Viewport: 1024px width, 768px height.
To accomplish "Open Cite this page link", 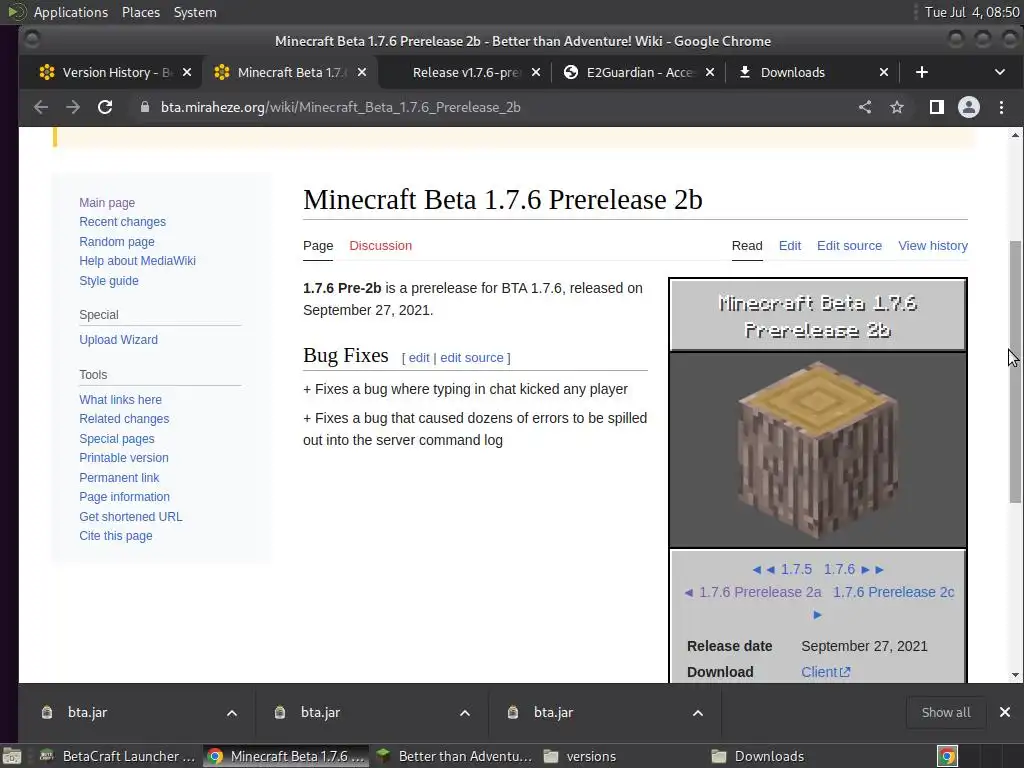I will [116, 536].
